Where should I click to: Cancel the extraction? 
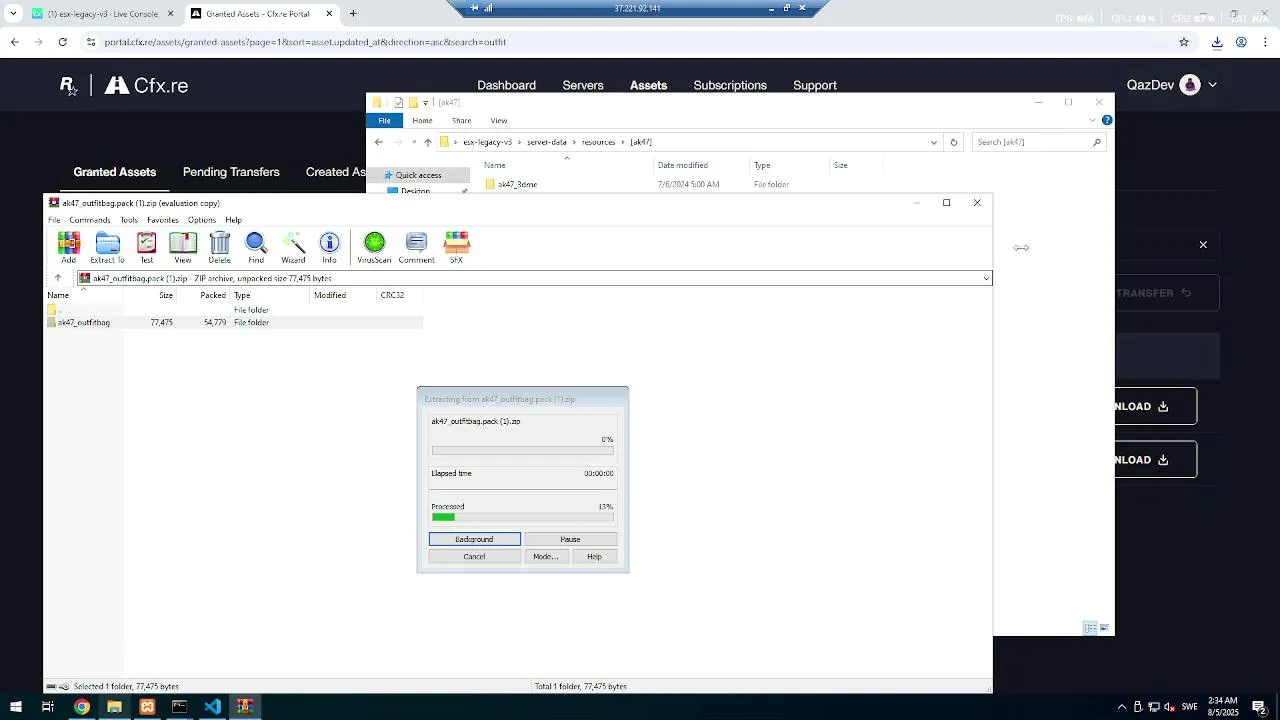click(474, 556)
